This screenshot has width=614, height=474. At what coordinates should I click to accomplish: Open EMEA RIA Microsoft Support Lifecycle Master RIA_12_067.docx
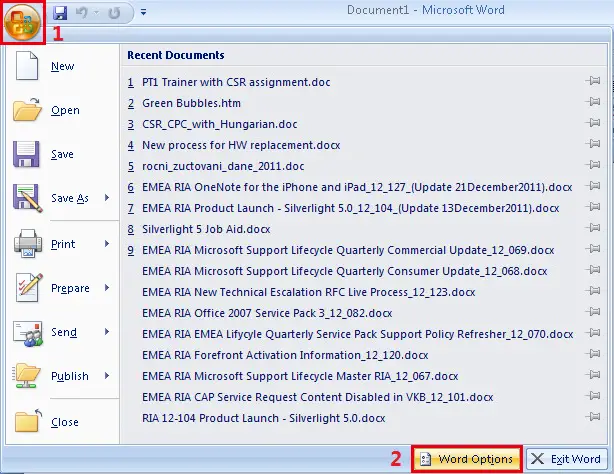click(x=300, y=376)
